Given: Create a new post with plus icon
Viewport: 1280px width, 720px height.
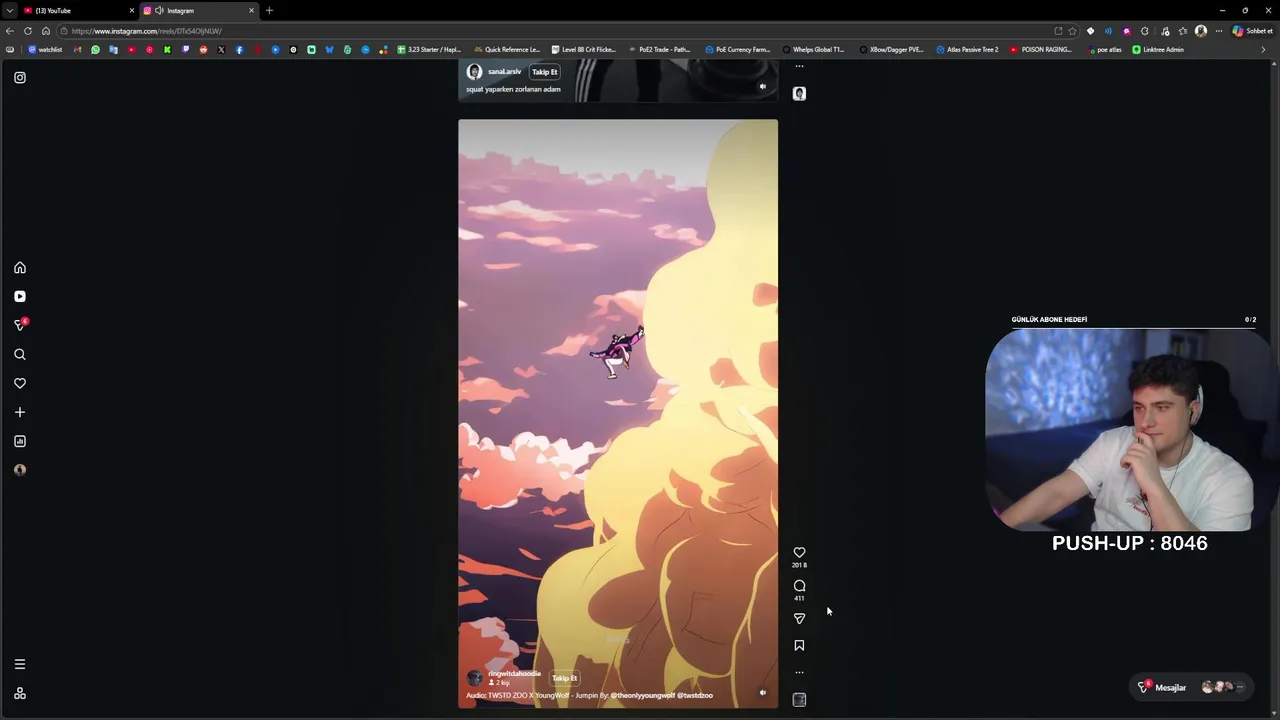Looking at the screenshot, I should pyautogui.click(x=20, y=412).
